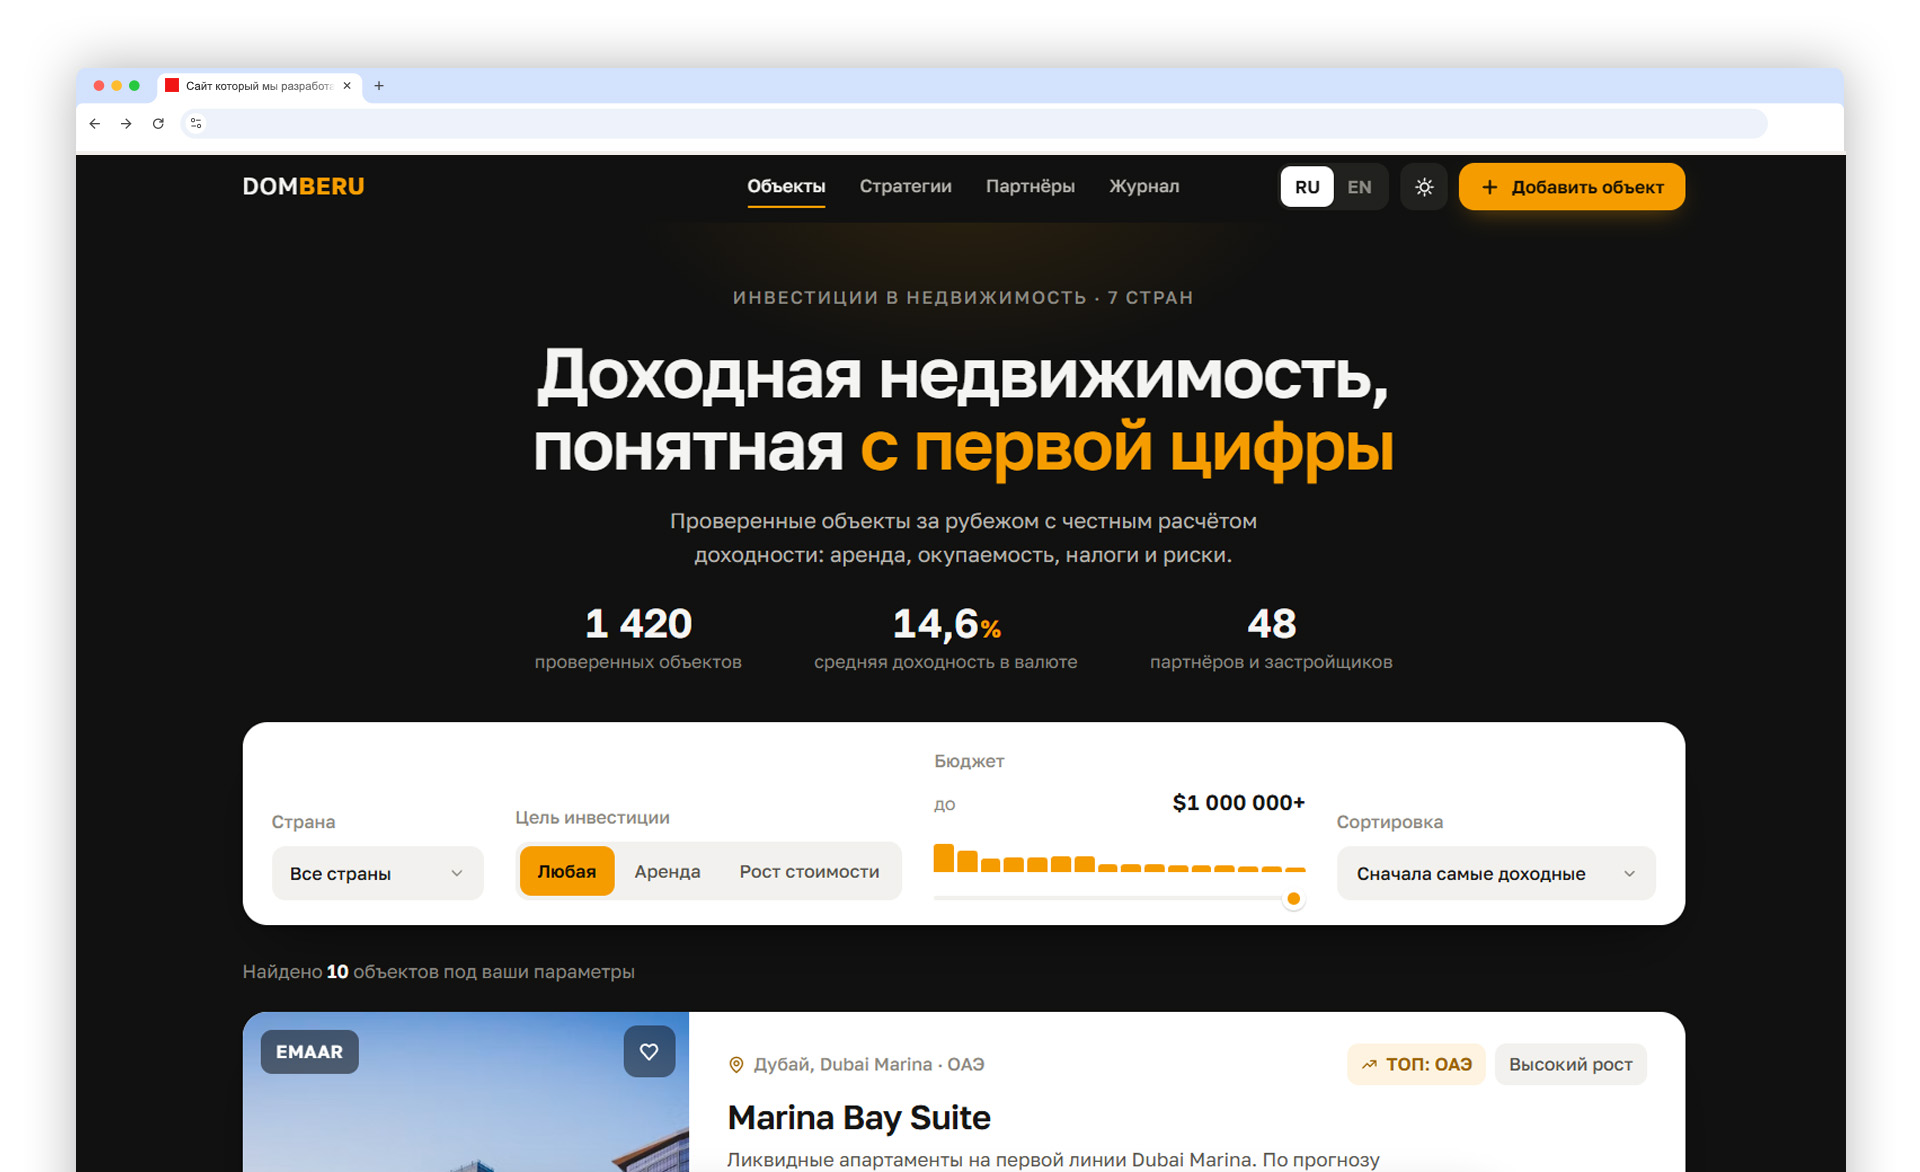The width and height of the screenshot is (1920, 1172).
Task: Select Рост стоимости investment goal
Action: pyautogui.click(x=809, y=871)
